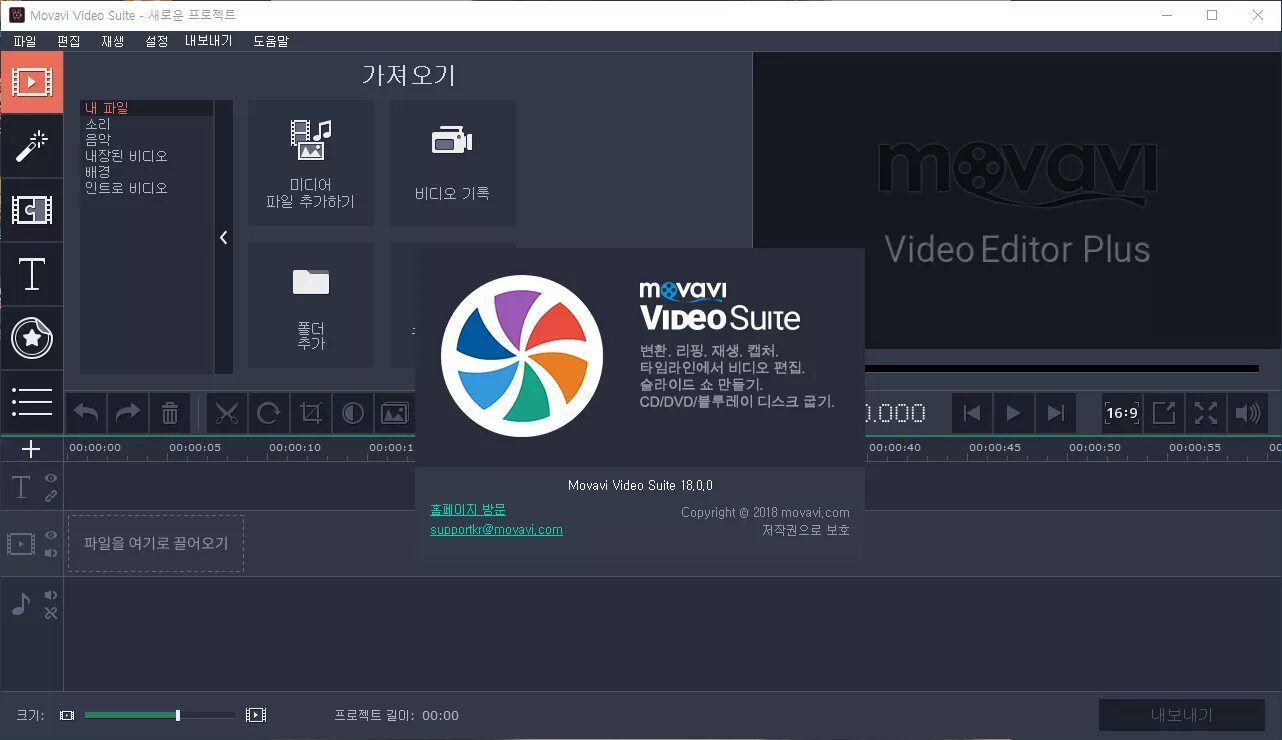This screenshot has height=740, width=1282.
Task: Open the 설정 menu
Action: tap(157, 41)
